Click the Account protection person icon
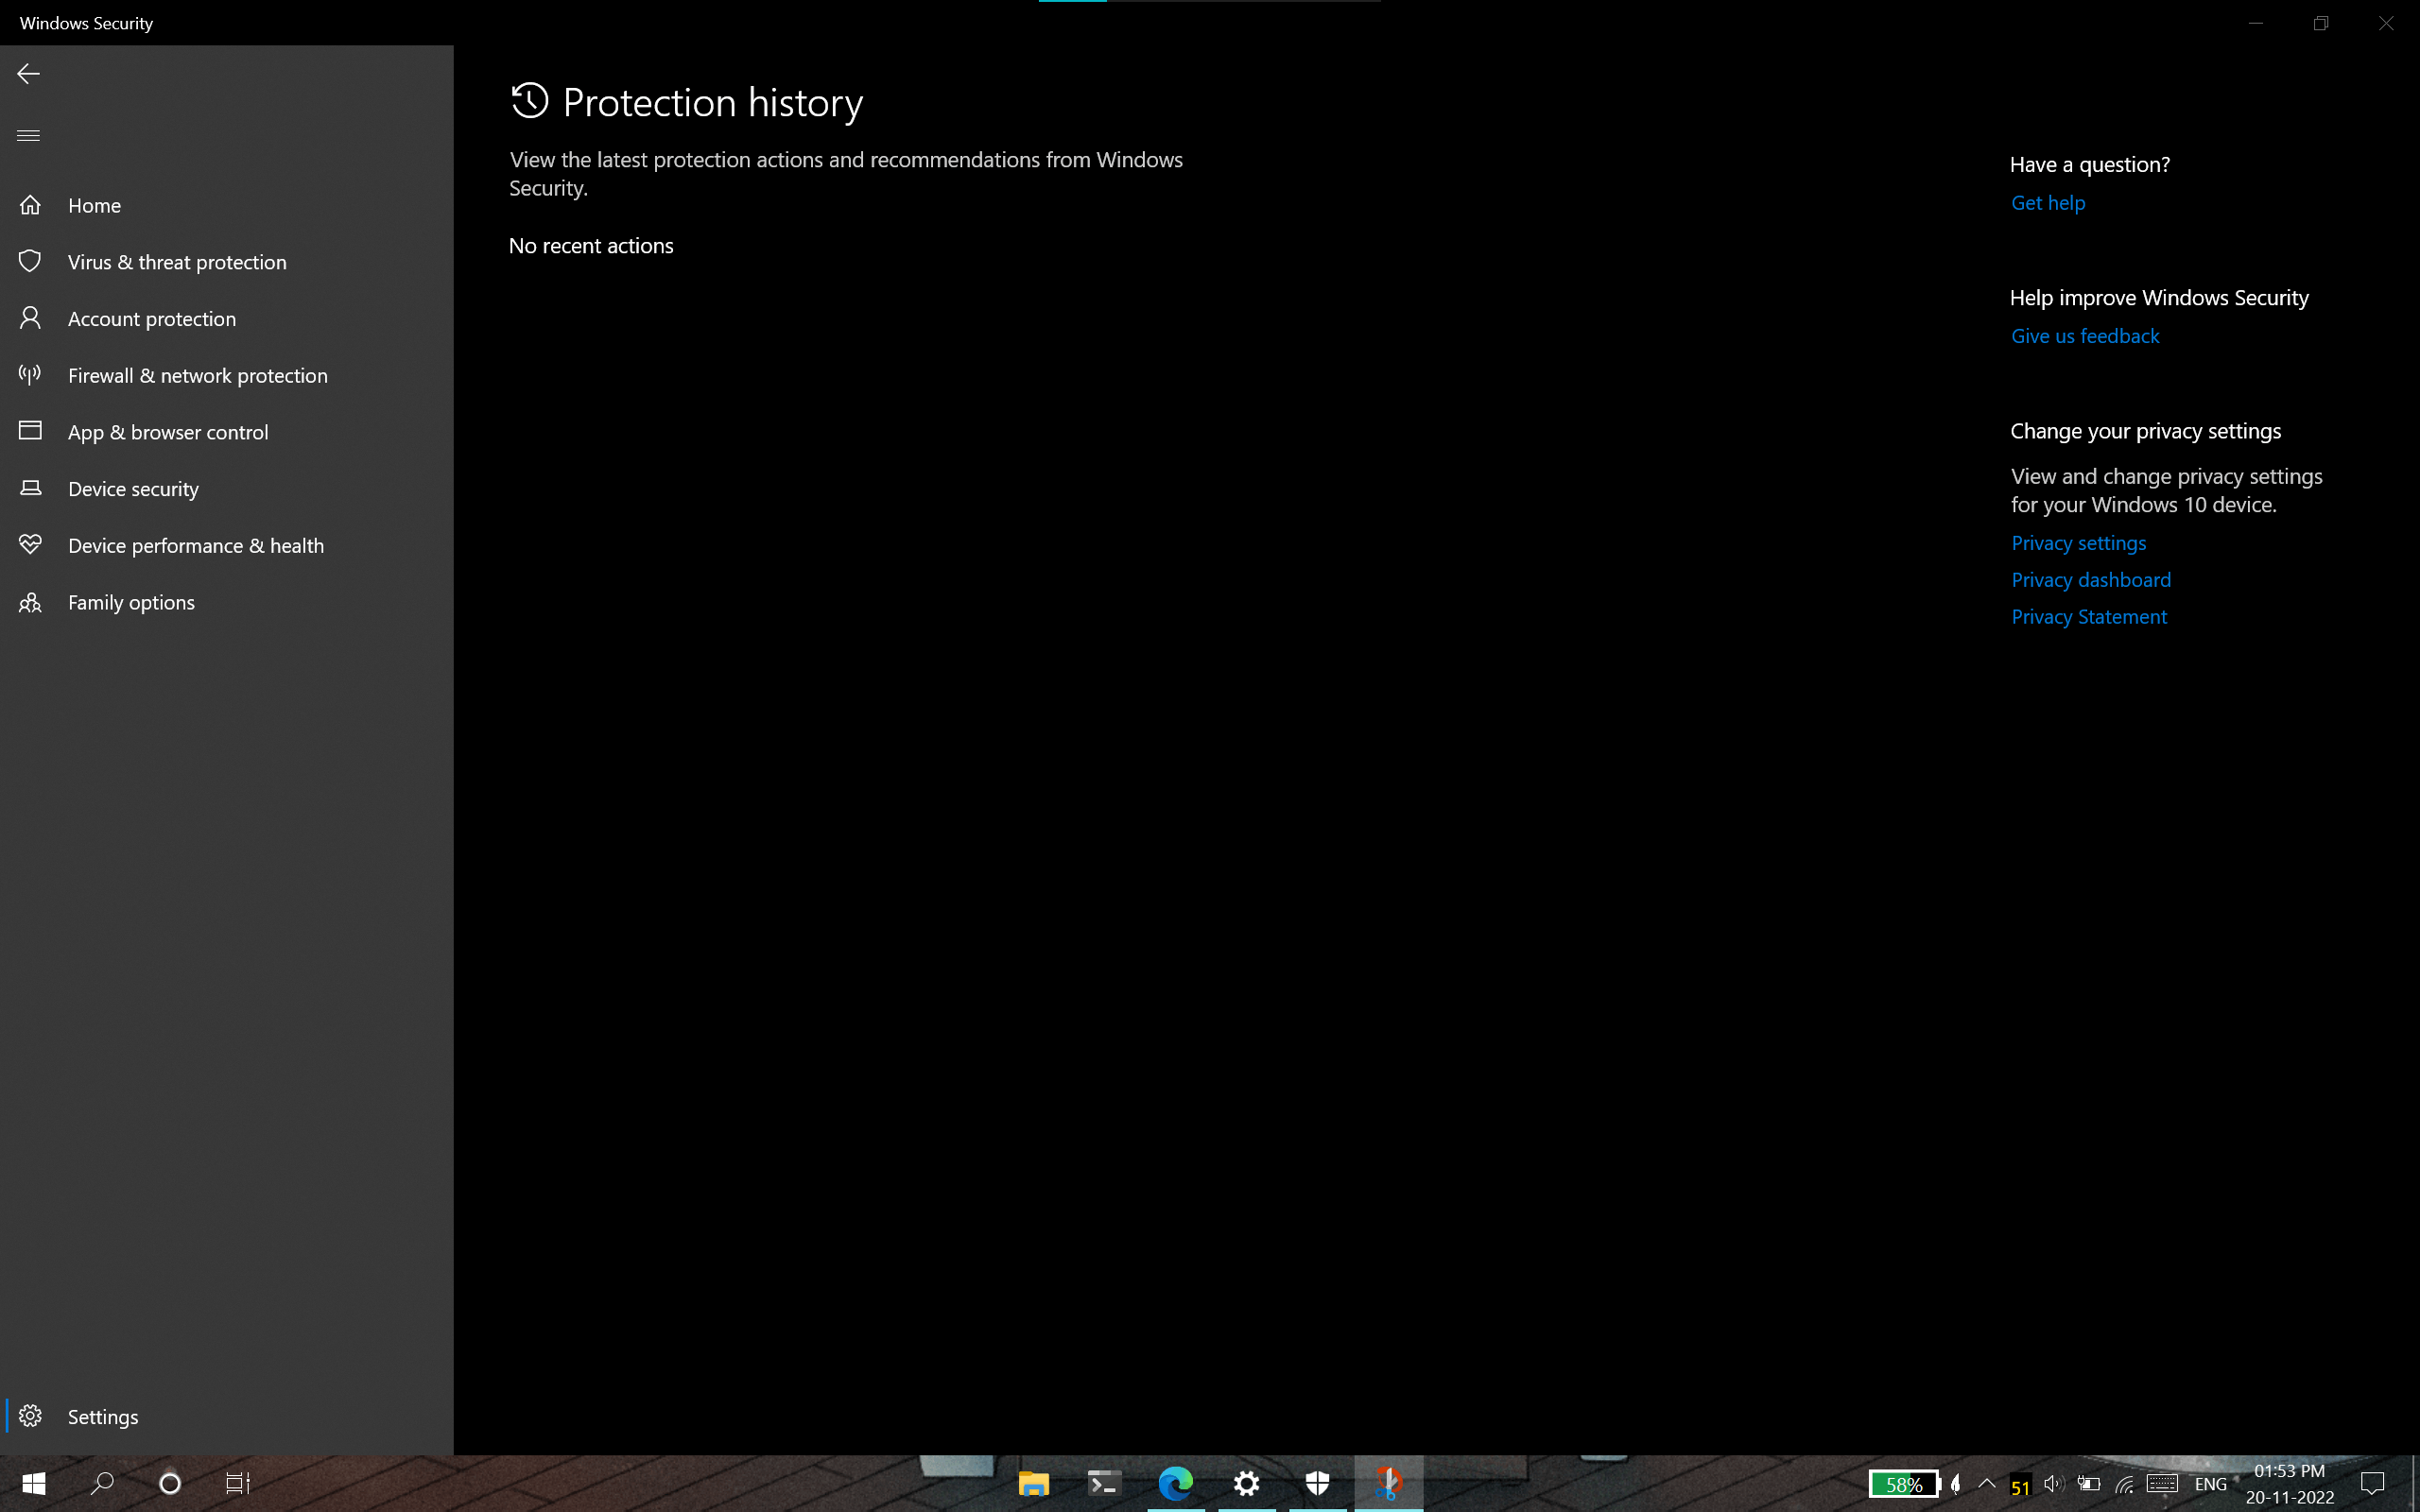 point(30,318)
